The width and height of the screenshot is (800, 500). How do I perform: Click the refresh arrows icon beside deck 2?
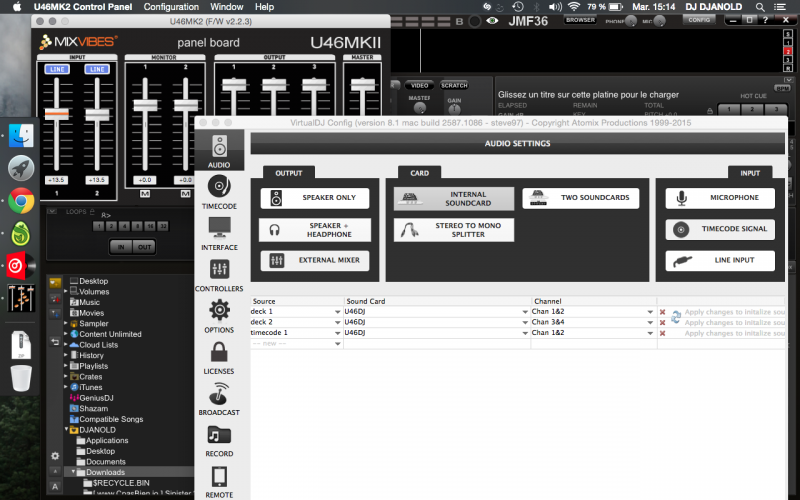(676, 317)
